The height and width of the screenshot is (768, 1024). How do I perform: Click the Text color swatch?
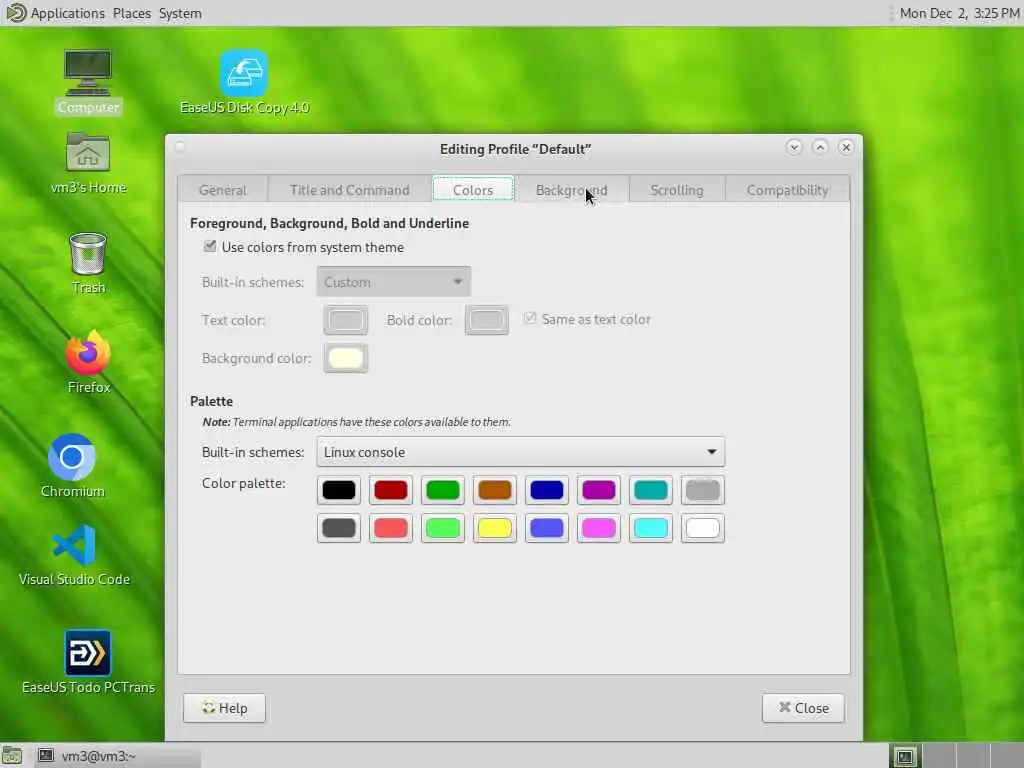345,320
